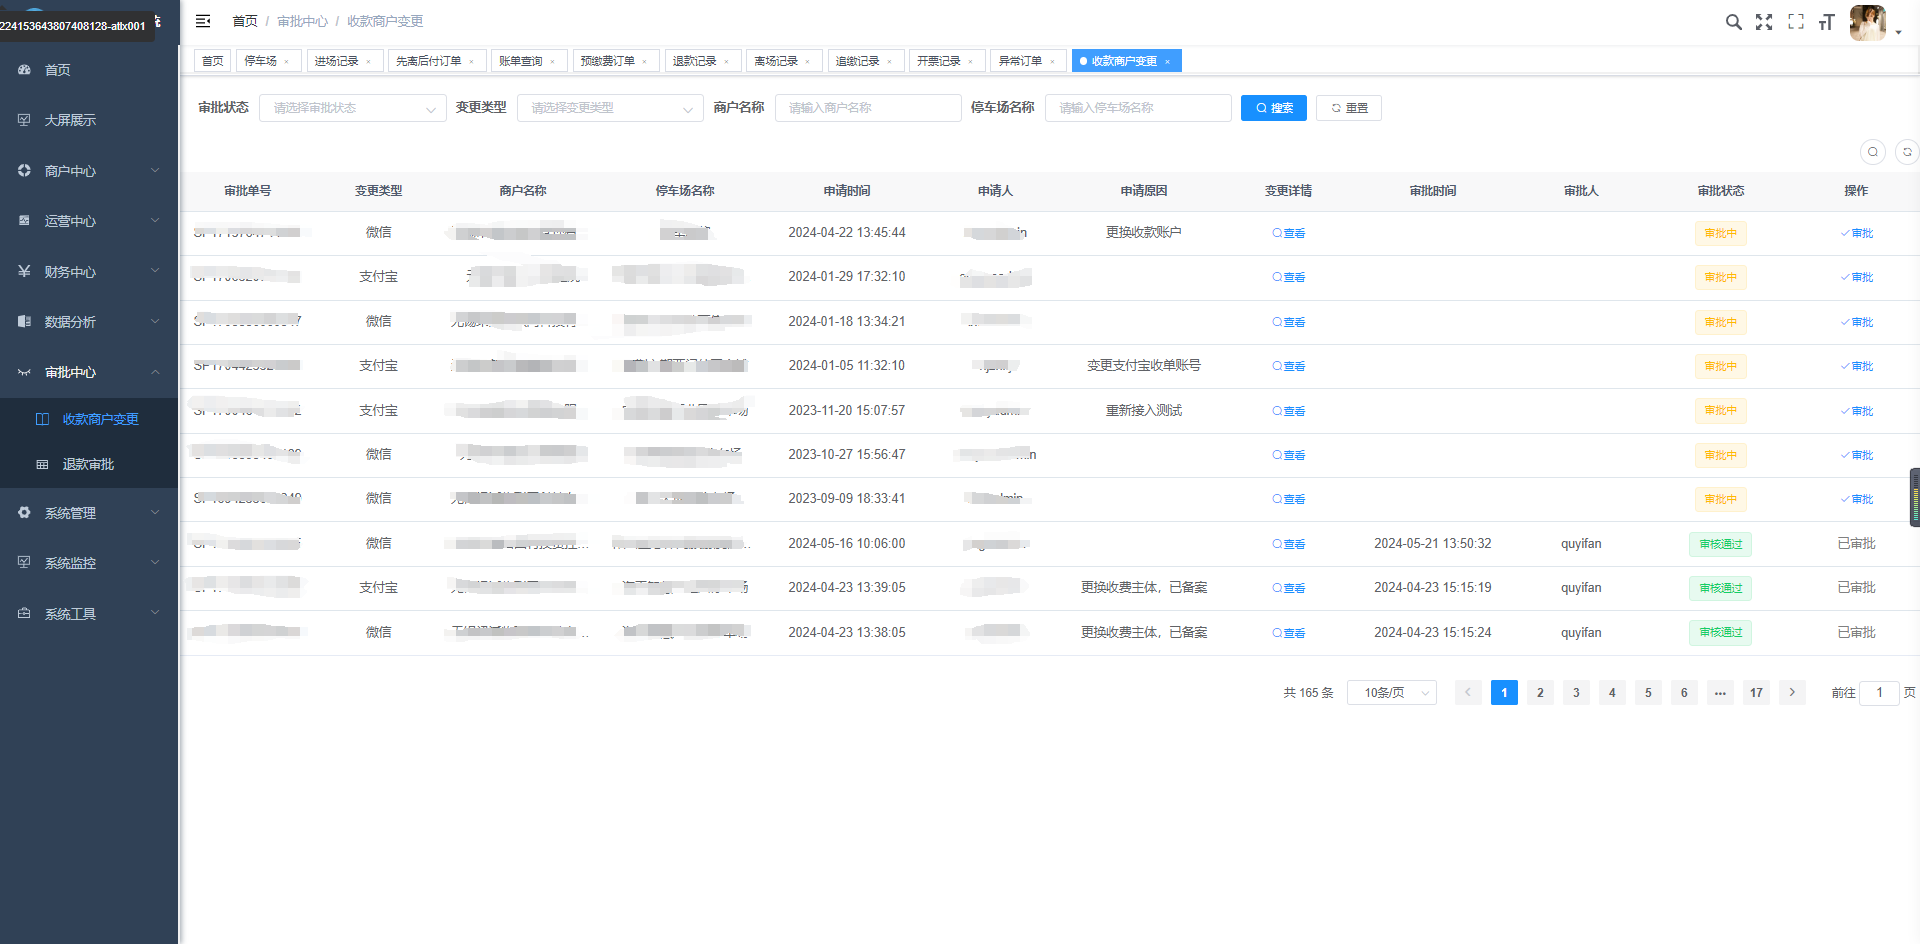Go to page 2
Image resolution: width=1920 pixels, height=944 pixels.
(x=1540, y=693)
